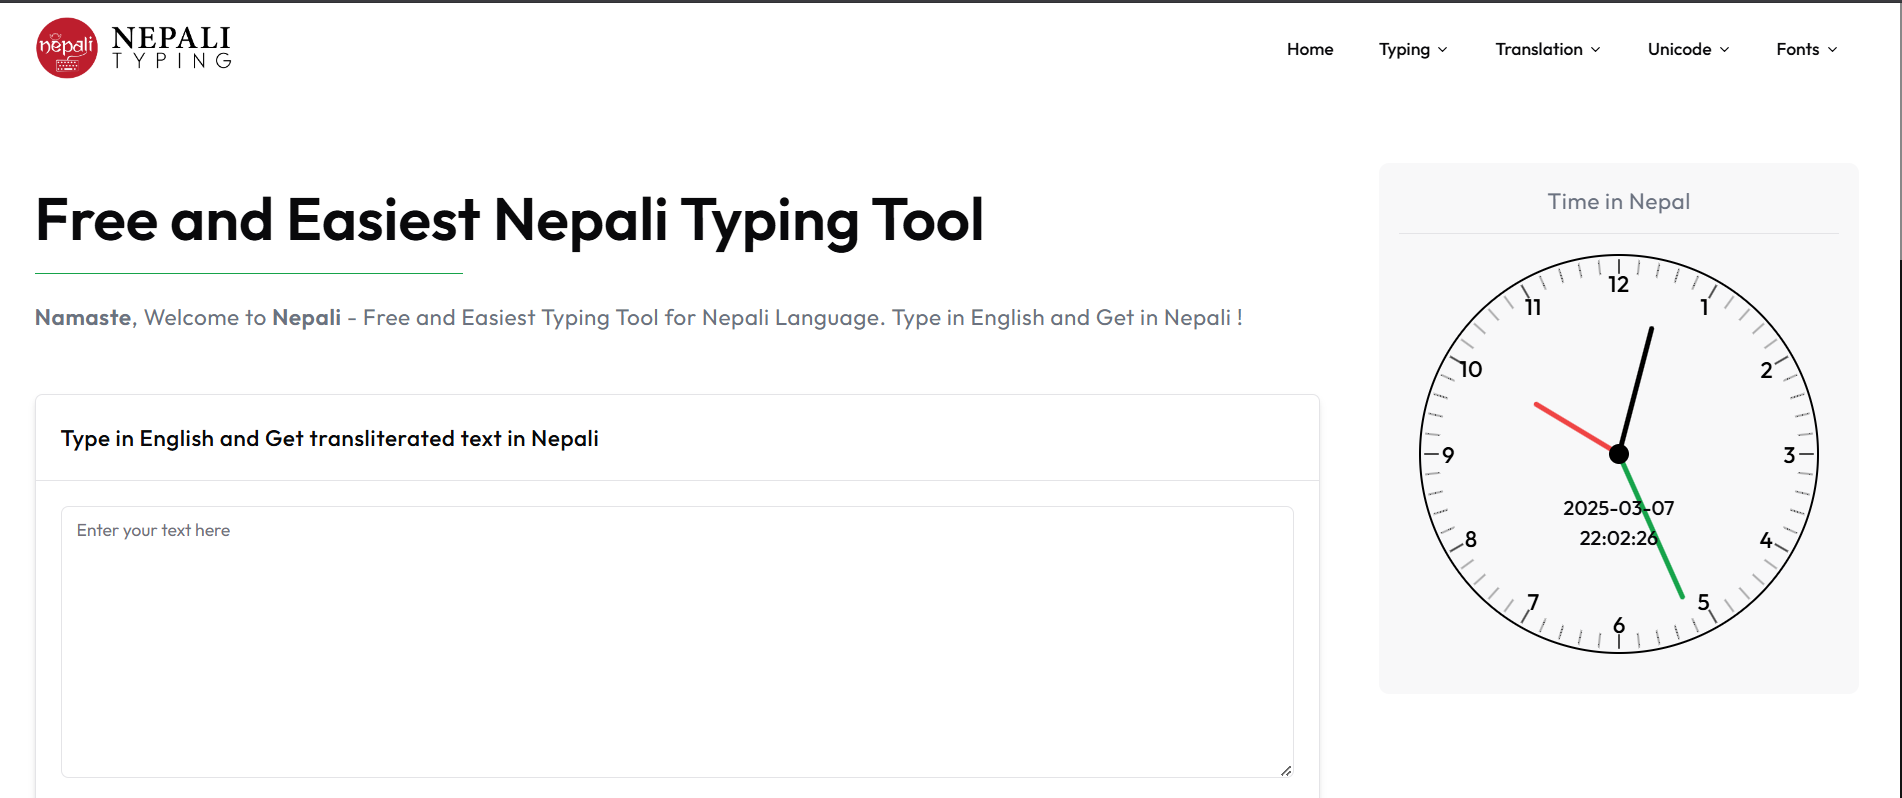The image size is (1902, 798).
Task: Click the Free and Easiest Nepali Typing Tool heading
Action: [509, 220]
